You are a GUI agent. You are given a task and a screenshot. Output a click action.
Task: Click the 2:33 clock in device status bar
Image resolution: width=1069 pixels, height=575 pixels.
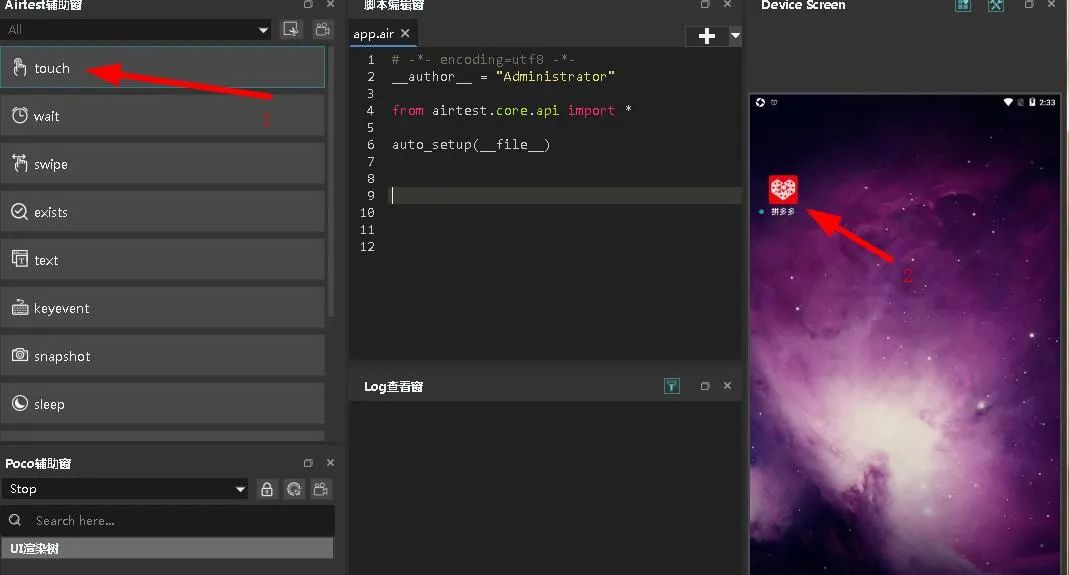pos(1047,102)
